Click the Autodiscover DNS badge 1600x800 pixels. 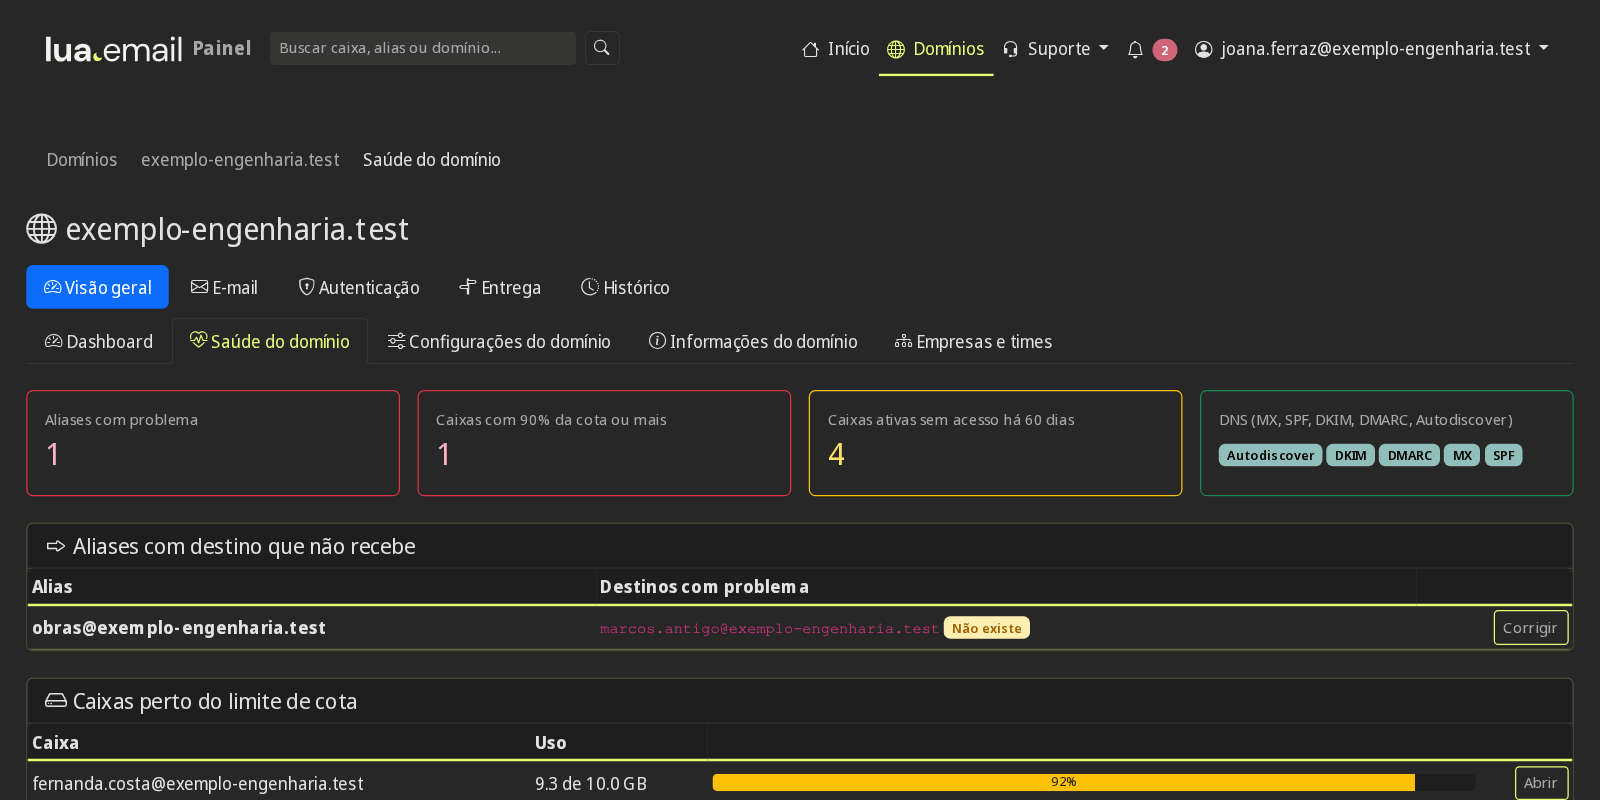click(x=1270, y=455)
